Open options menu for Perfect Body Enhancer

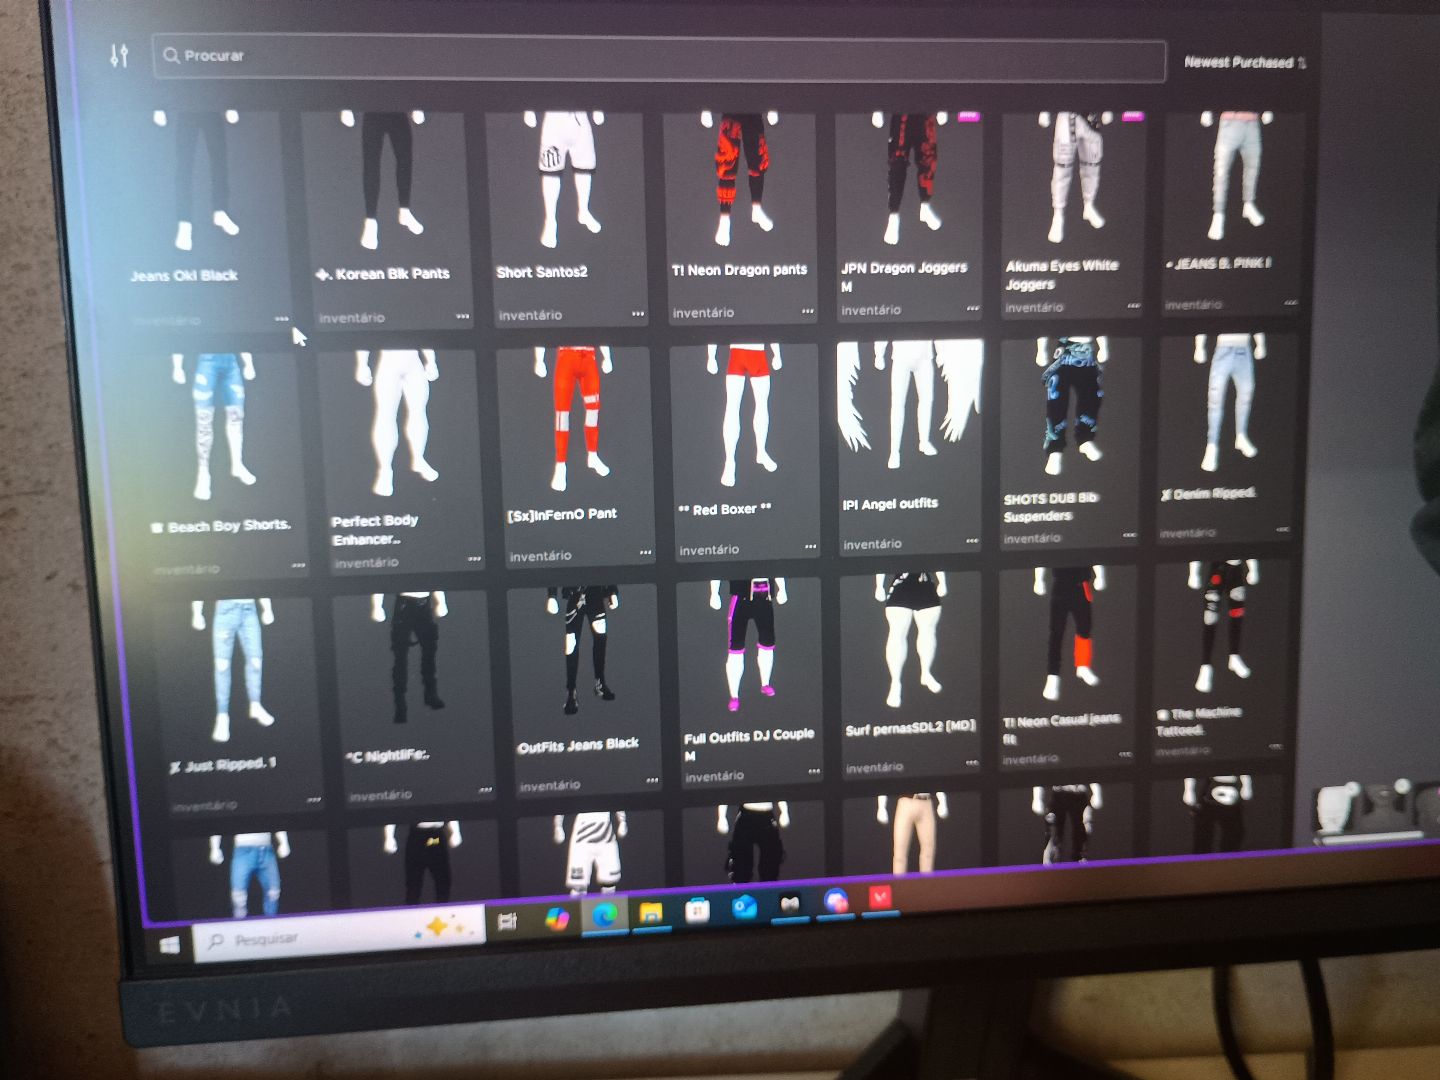pos(474,559)
